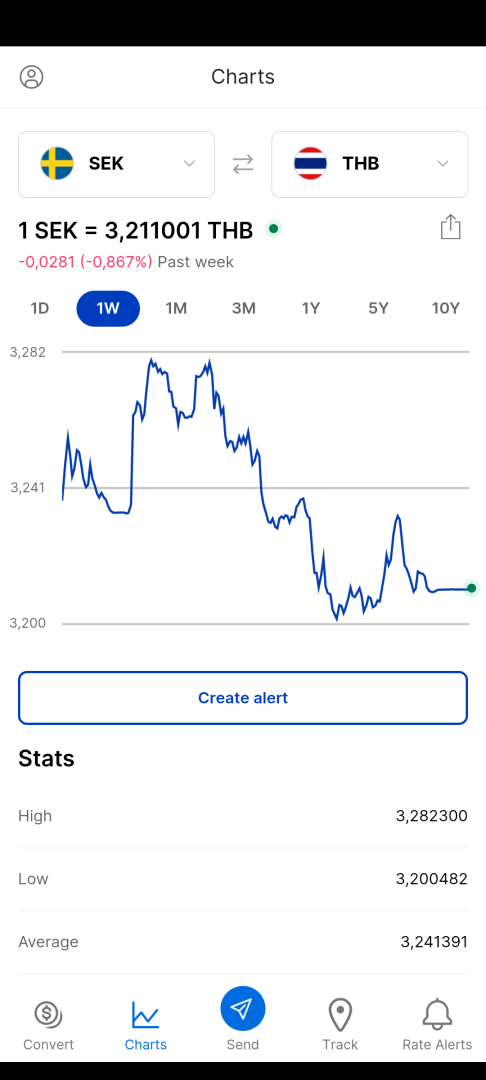Switch chart to 3M range
Viewport: 486px width, 1080px height.
click(x=244, y=308)
